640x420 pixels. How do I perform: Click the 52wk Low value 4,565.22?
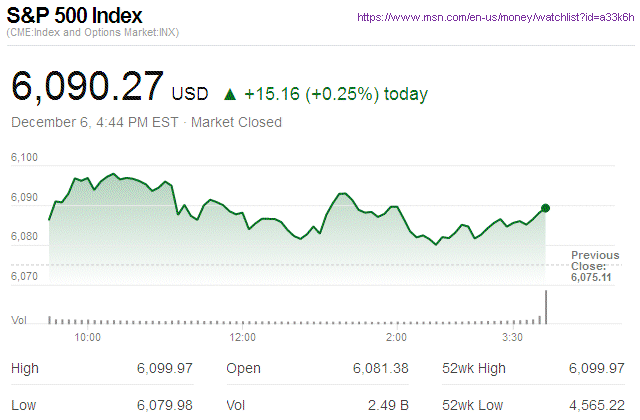597,404
